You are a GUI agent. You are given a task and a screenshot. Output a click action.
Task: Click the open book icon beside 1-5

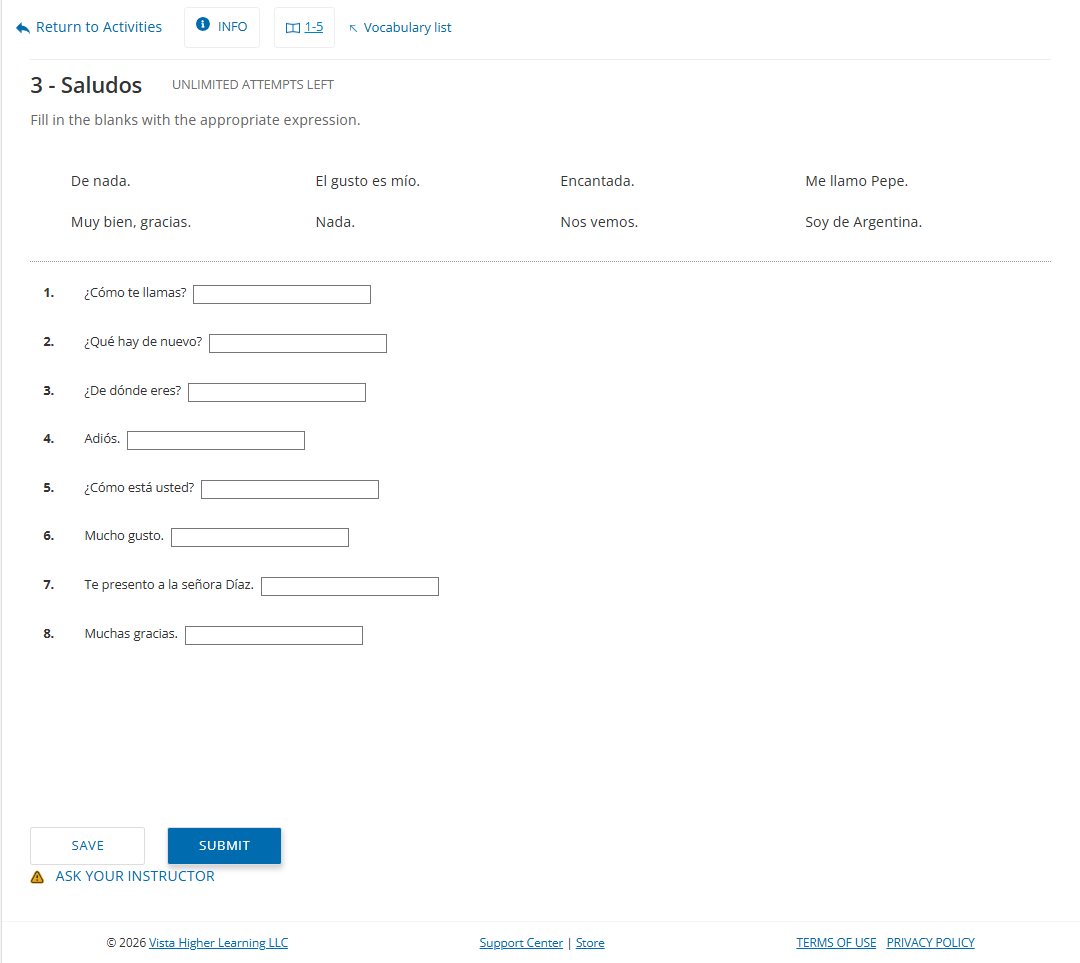click(293, 28)
